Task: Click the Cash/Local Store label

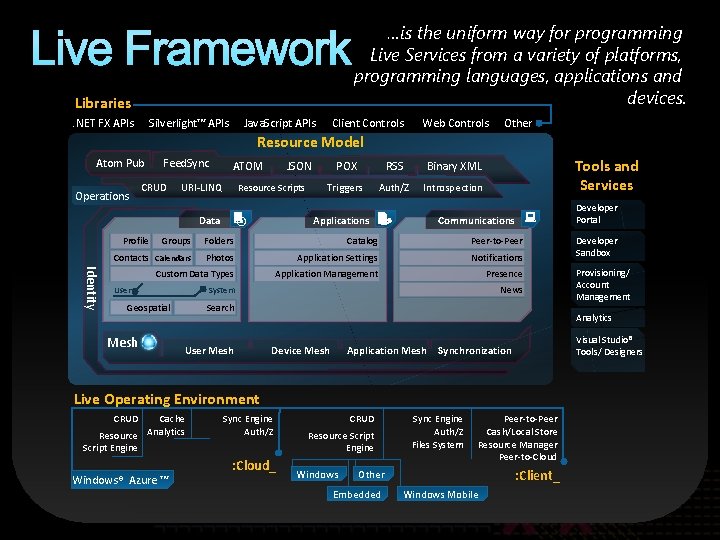Action: tap(522, 432)
